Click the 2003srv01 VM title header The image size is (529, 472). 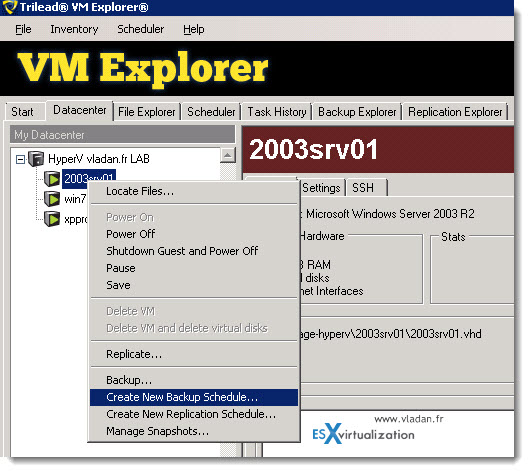[x=378, y=150]
